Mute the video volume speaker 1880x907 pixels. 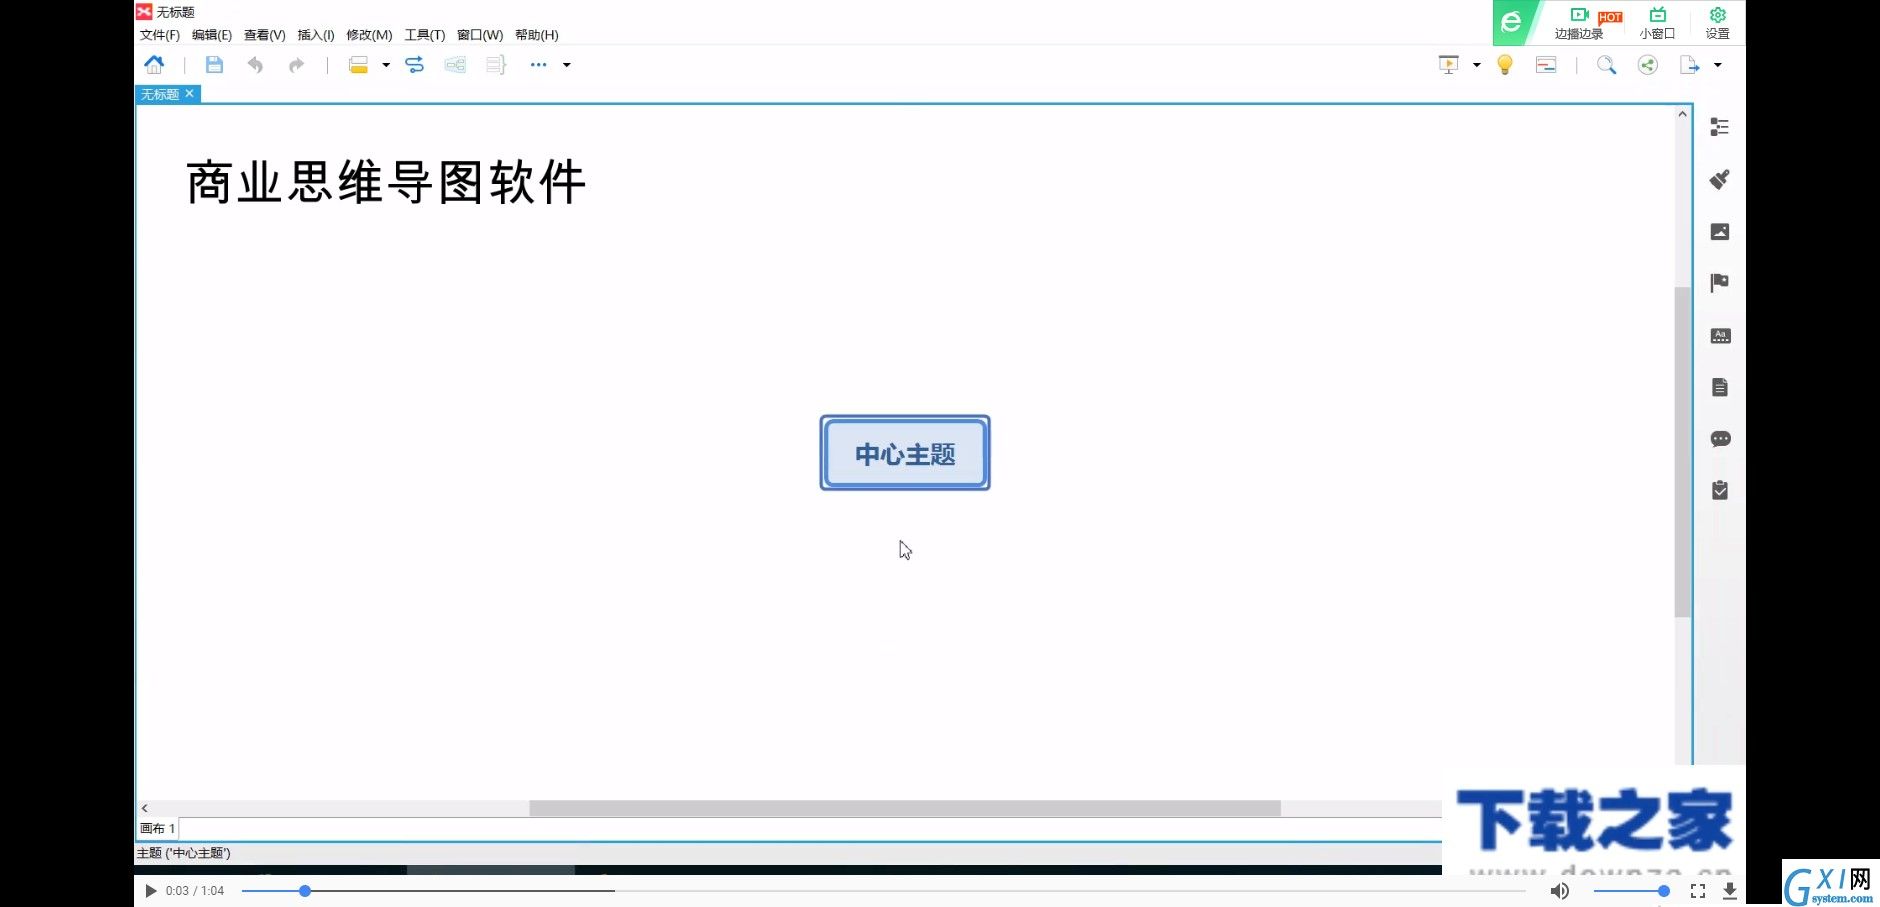(1560, 890)
